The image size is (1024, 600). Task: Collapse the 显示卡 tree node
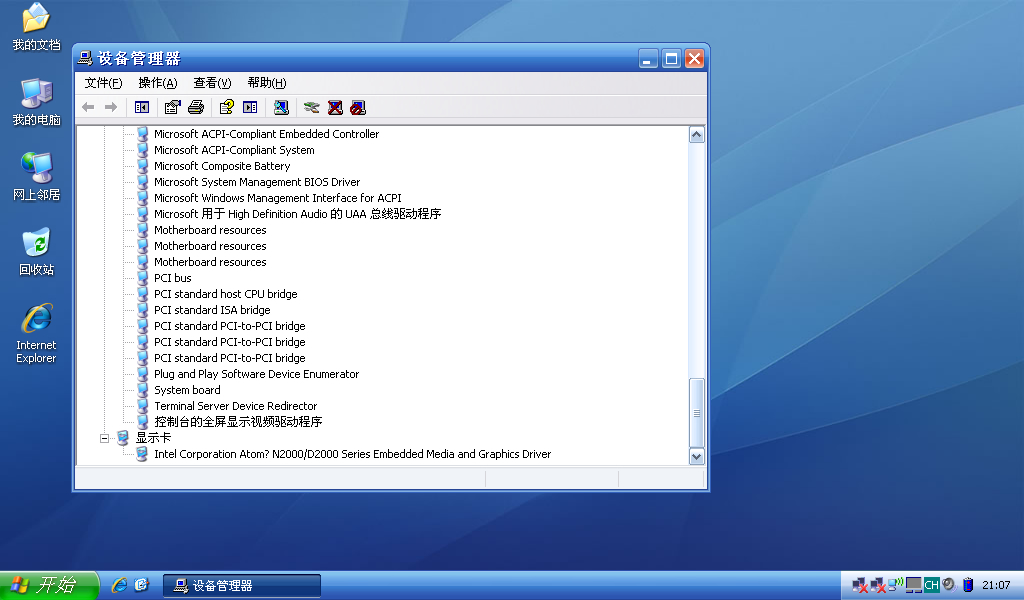[x=105, y=438]
